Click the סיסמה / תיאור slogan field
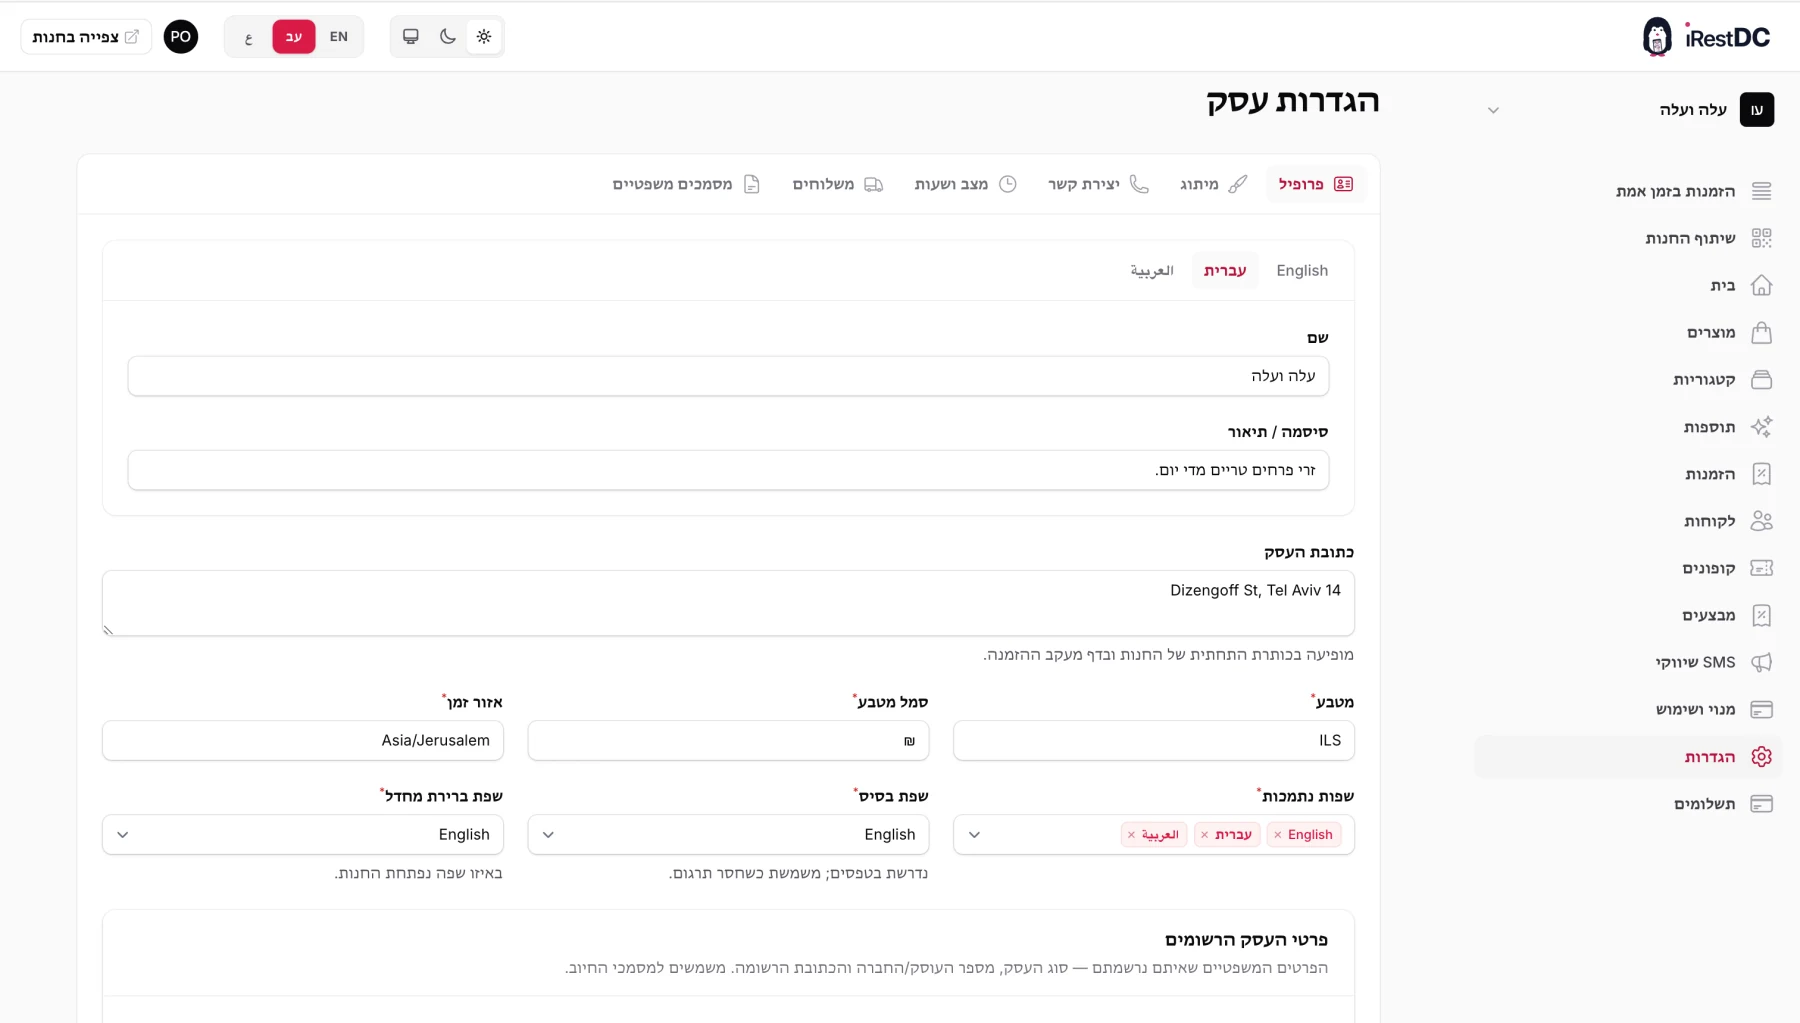 (728, 470)
